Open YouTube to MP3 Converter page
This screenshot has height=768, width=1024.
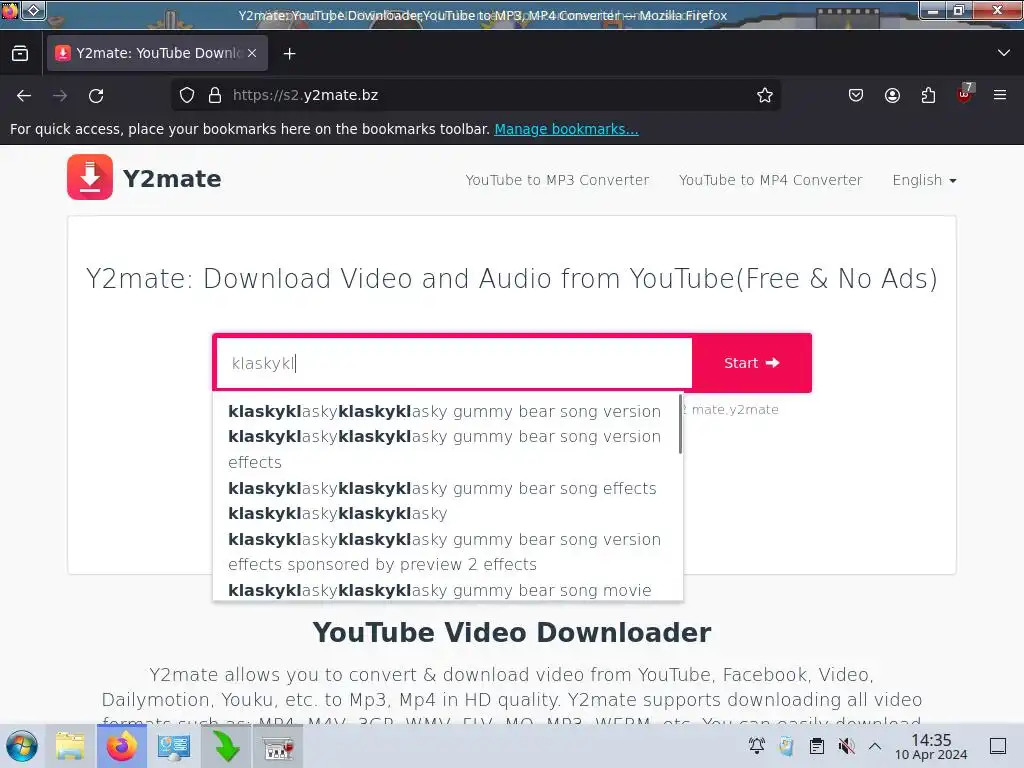pyautogui.click(x=557, y=180)
